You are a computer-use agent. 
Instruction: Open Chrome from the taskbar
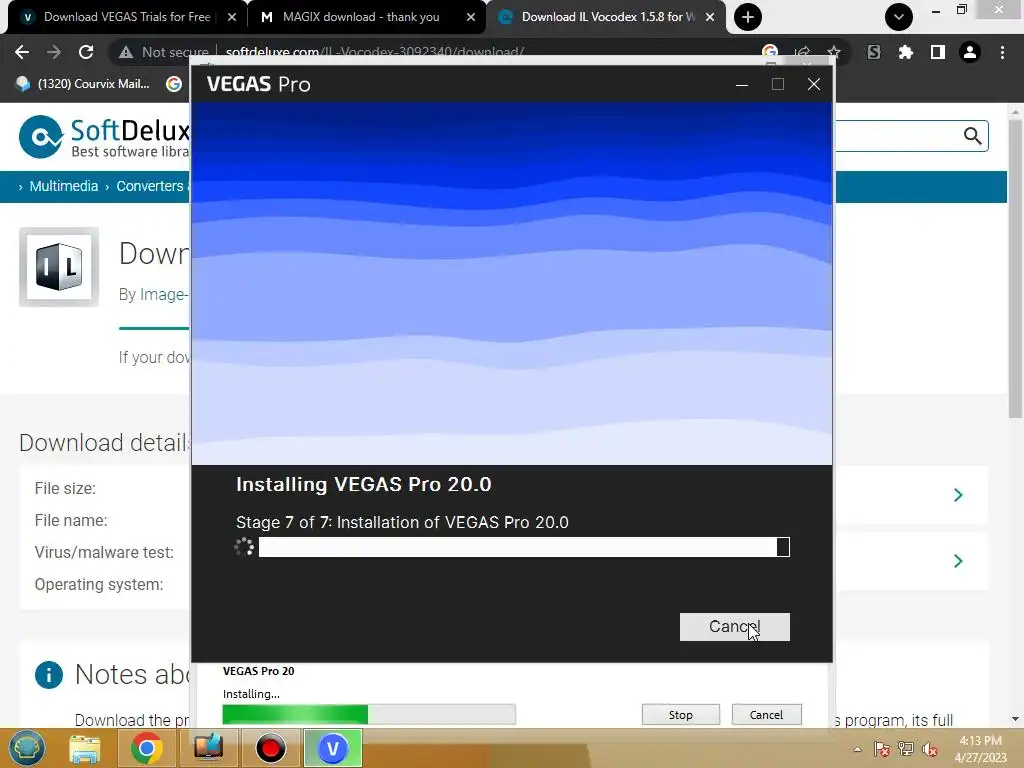tap(147, 748)
